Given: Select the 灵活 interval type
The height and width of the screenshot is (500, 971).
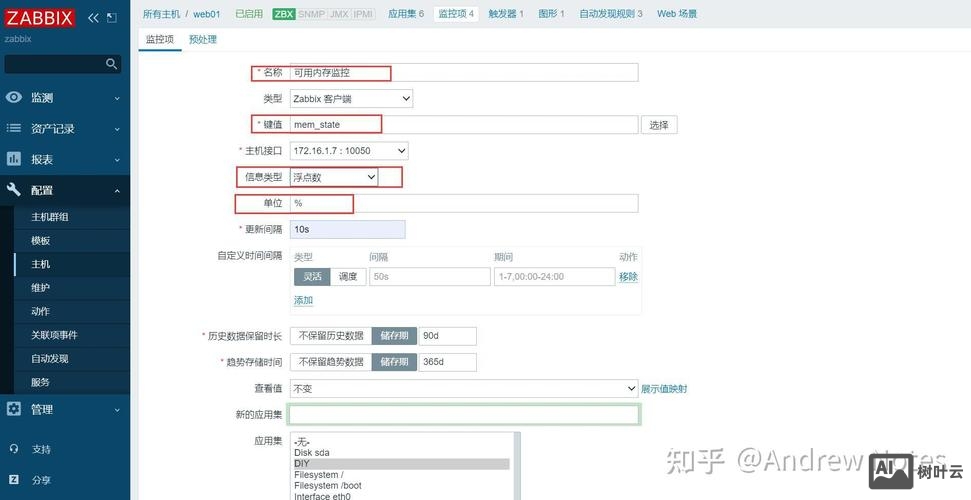Looking at the screenshot, I should point(312,276).
